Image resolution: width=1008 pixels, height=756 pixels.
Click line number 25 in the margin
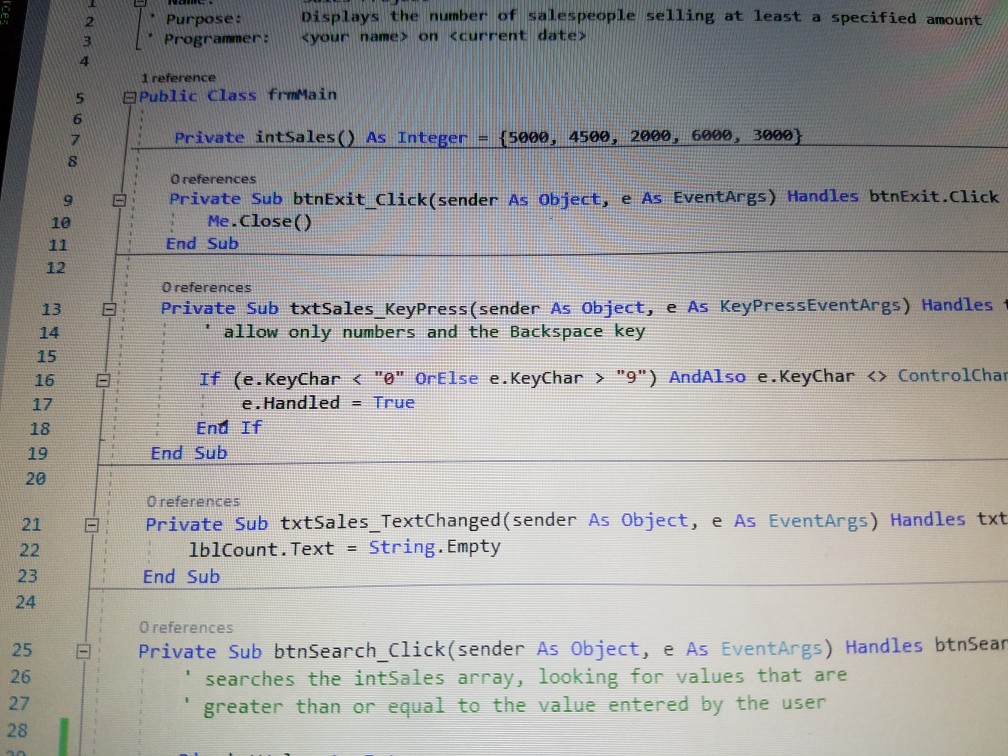[22, 650]
